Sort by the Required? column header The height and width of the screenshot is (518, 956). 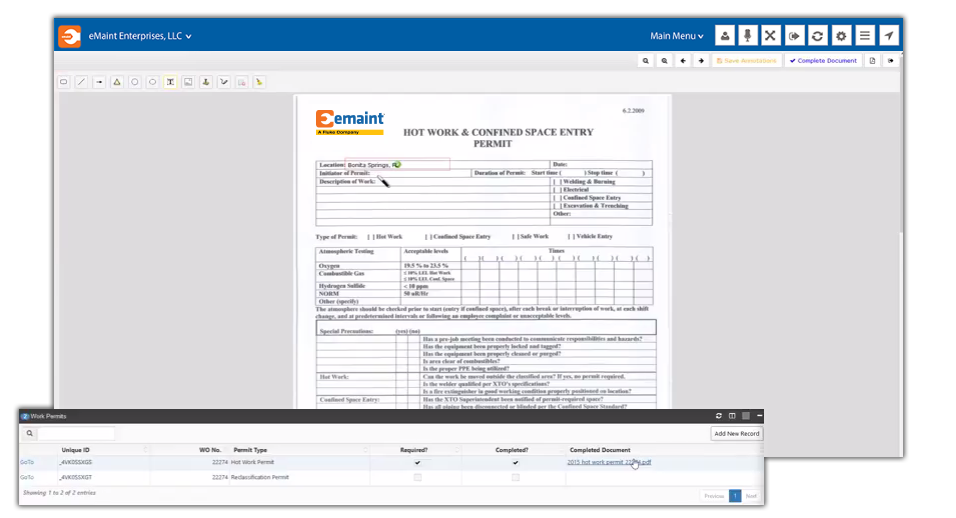coord(414,450)
